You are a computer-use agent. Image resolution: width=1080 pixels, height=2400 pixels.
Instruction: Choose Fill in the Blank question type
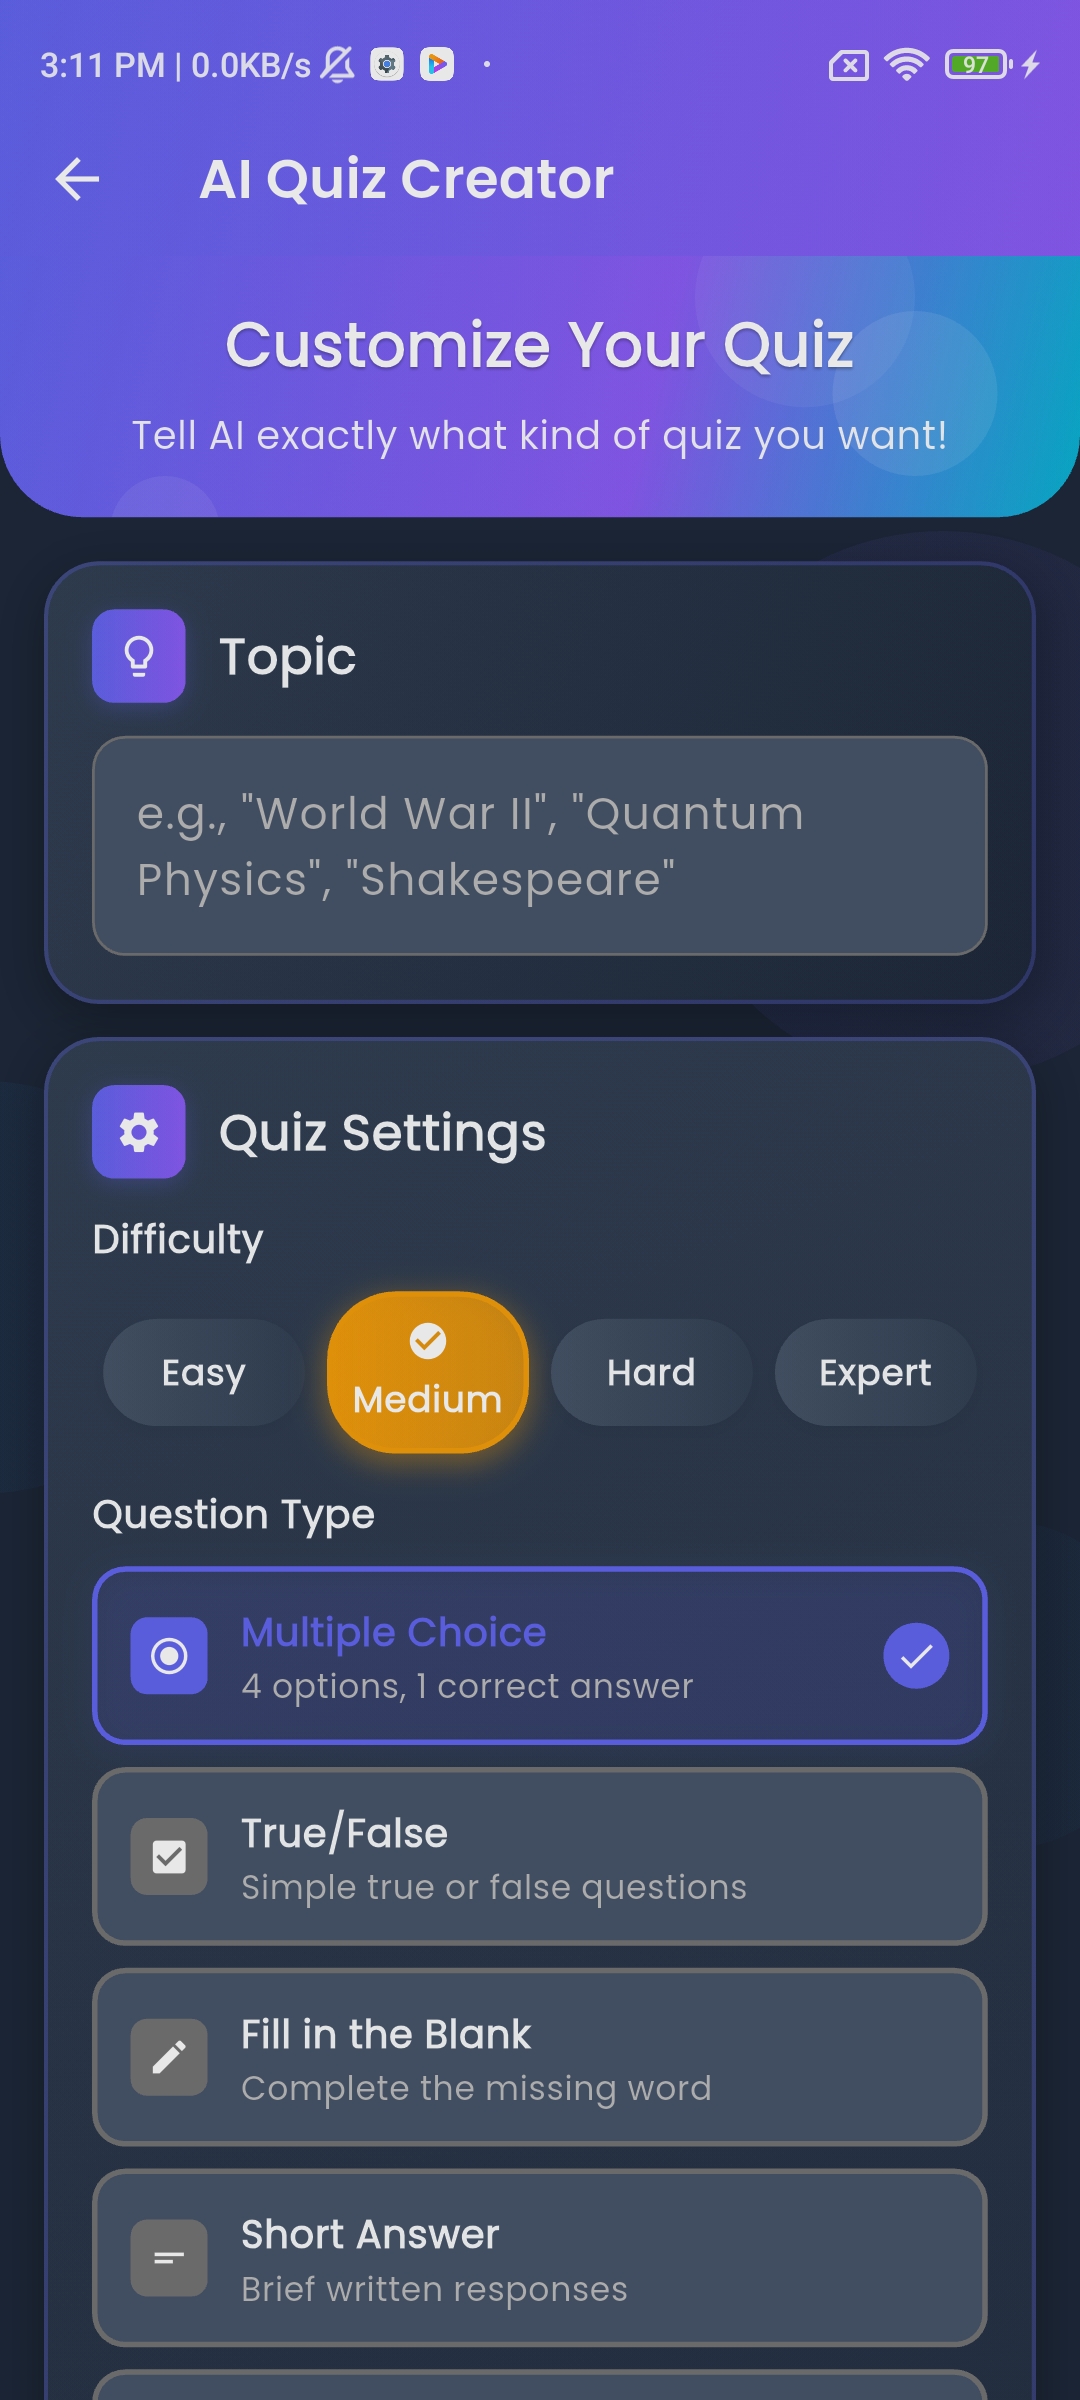tap(540, 2057)
